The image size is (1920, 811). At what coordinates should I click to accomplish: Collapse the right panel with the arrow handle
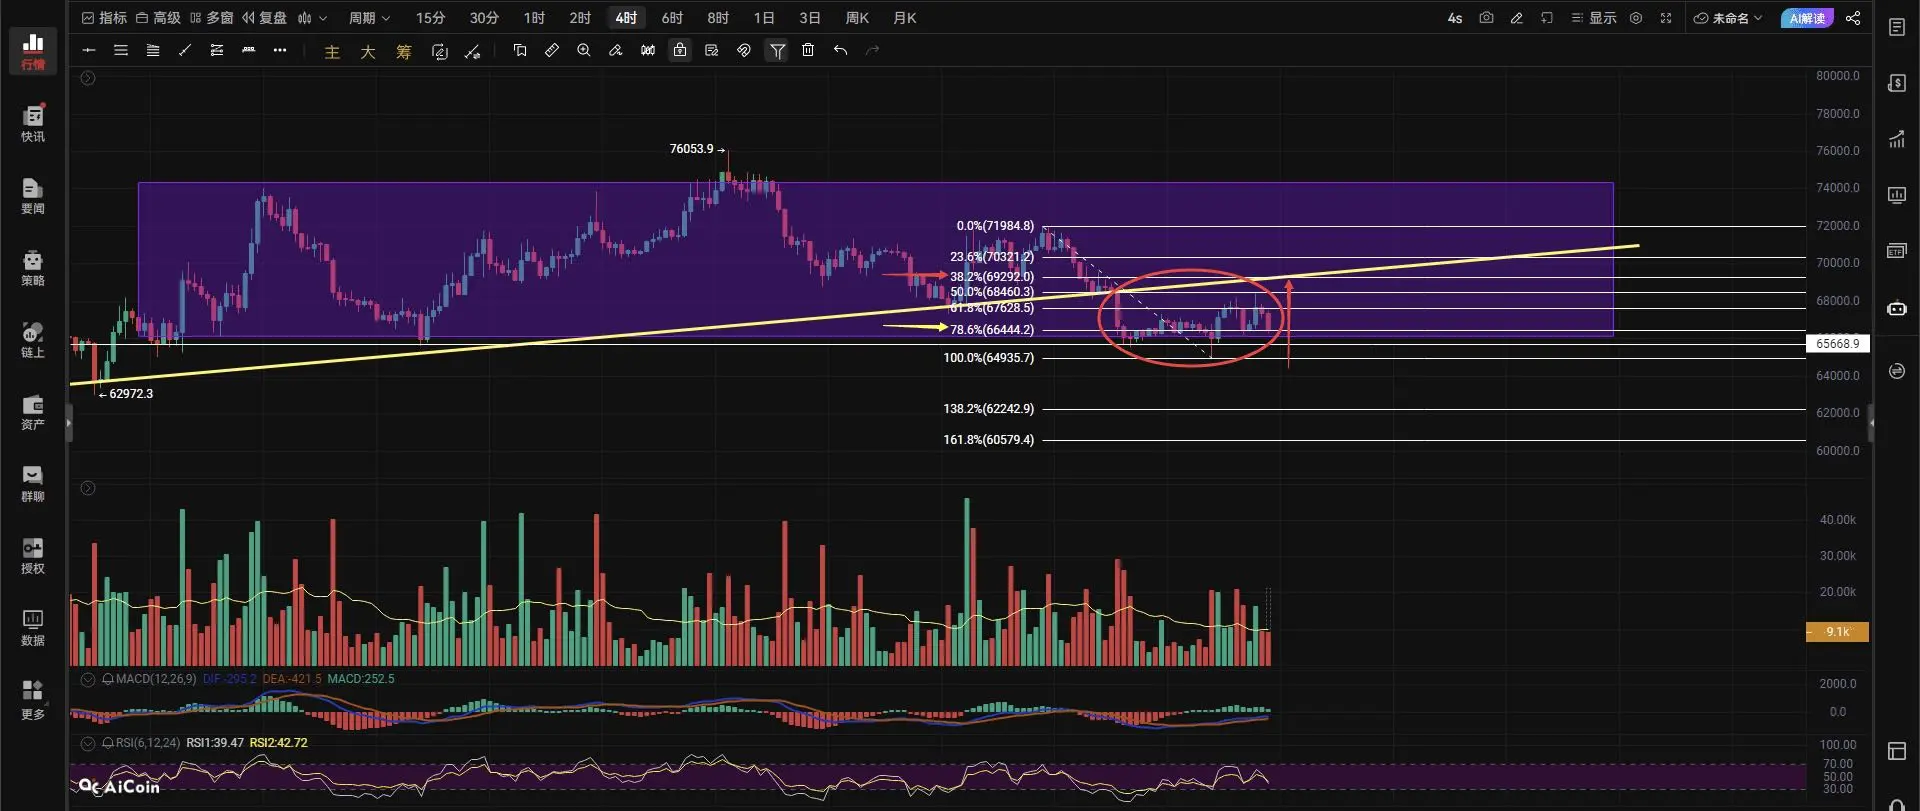pos(1871,423)
